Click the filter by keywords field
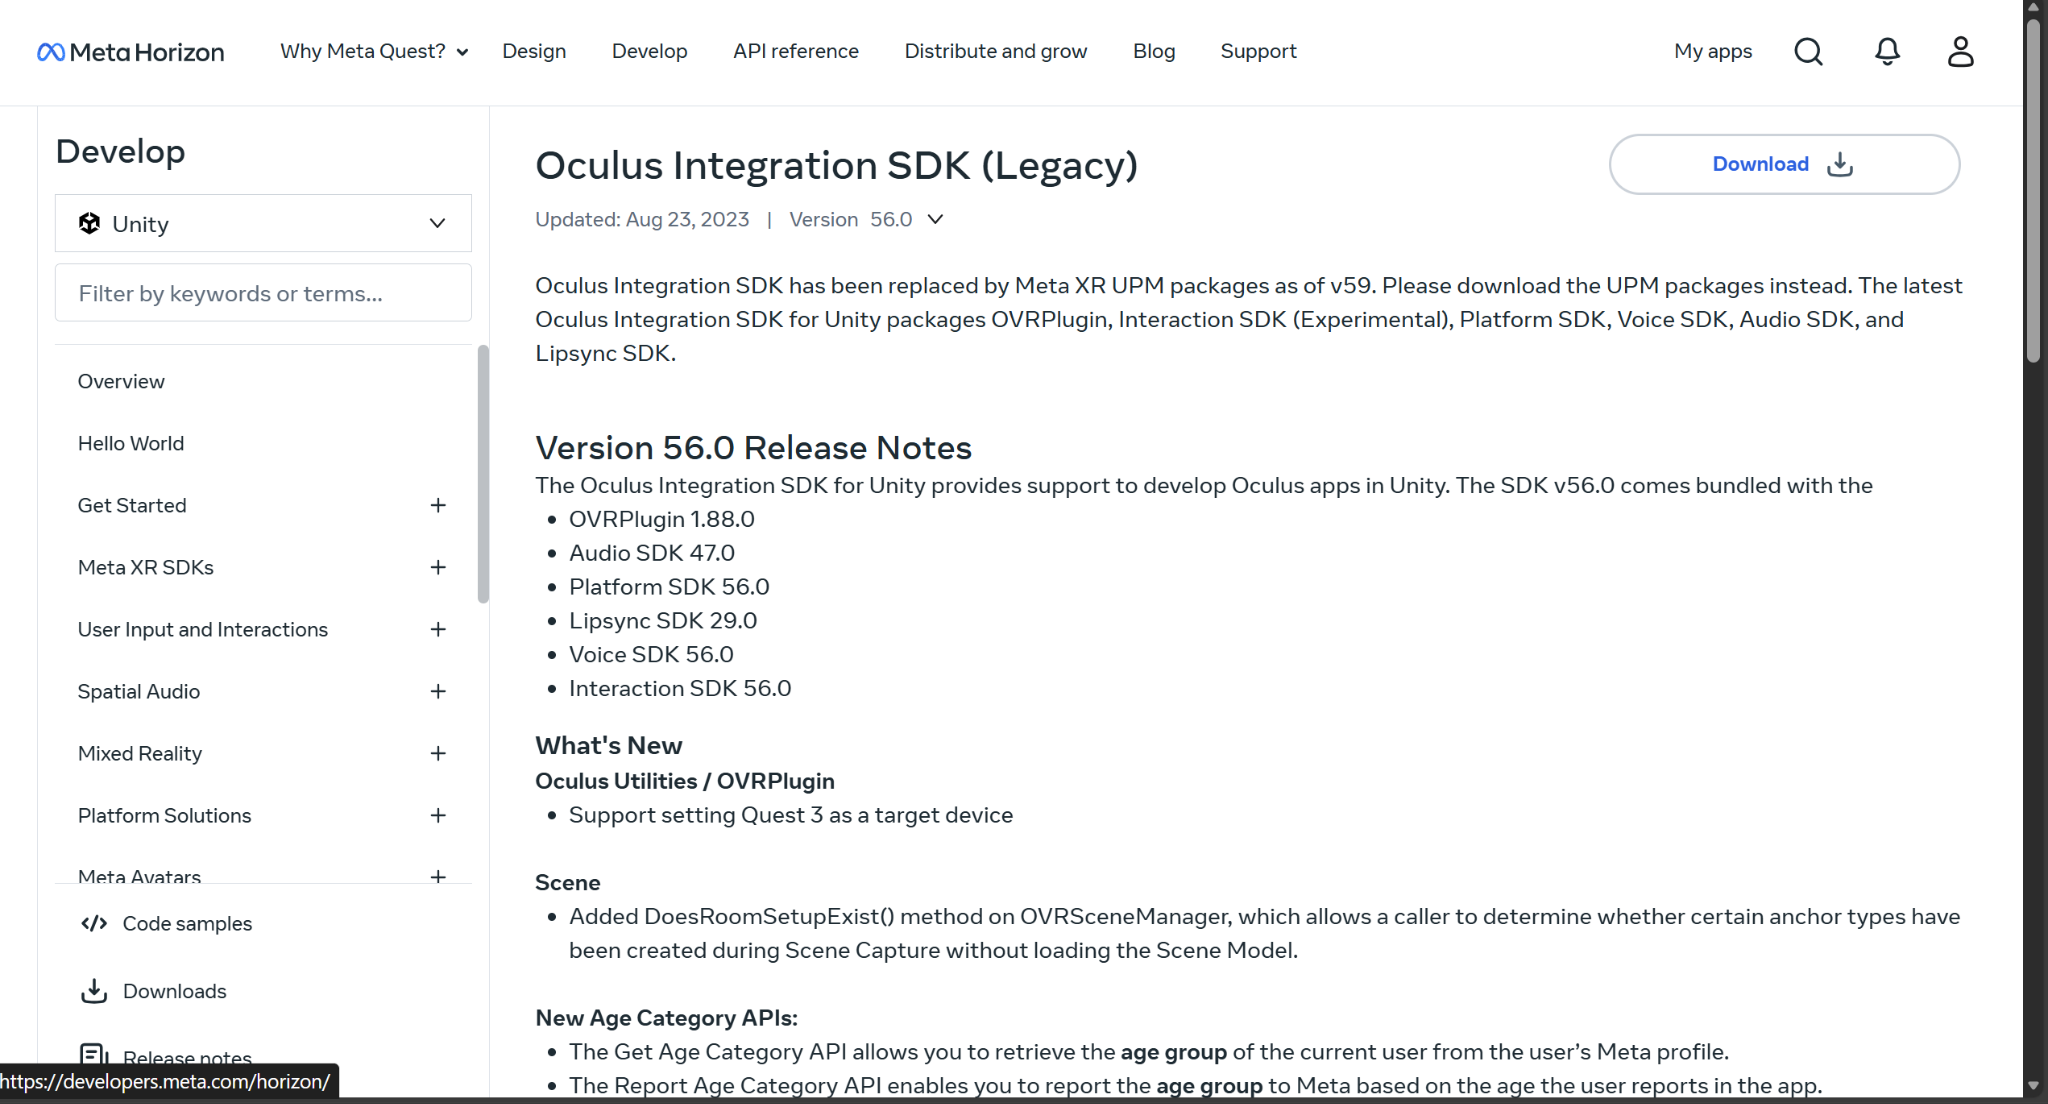Image resolution: width=2048 pixels, height=1104 pixels. click(263, 293)
